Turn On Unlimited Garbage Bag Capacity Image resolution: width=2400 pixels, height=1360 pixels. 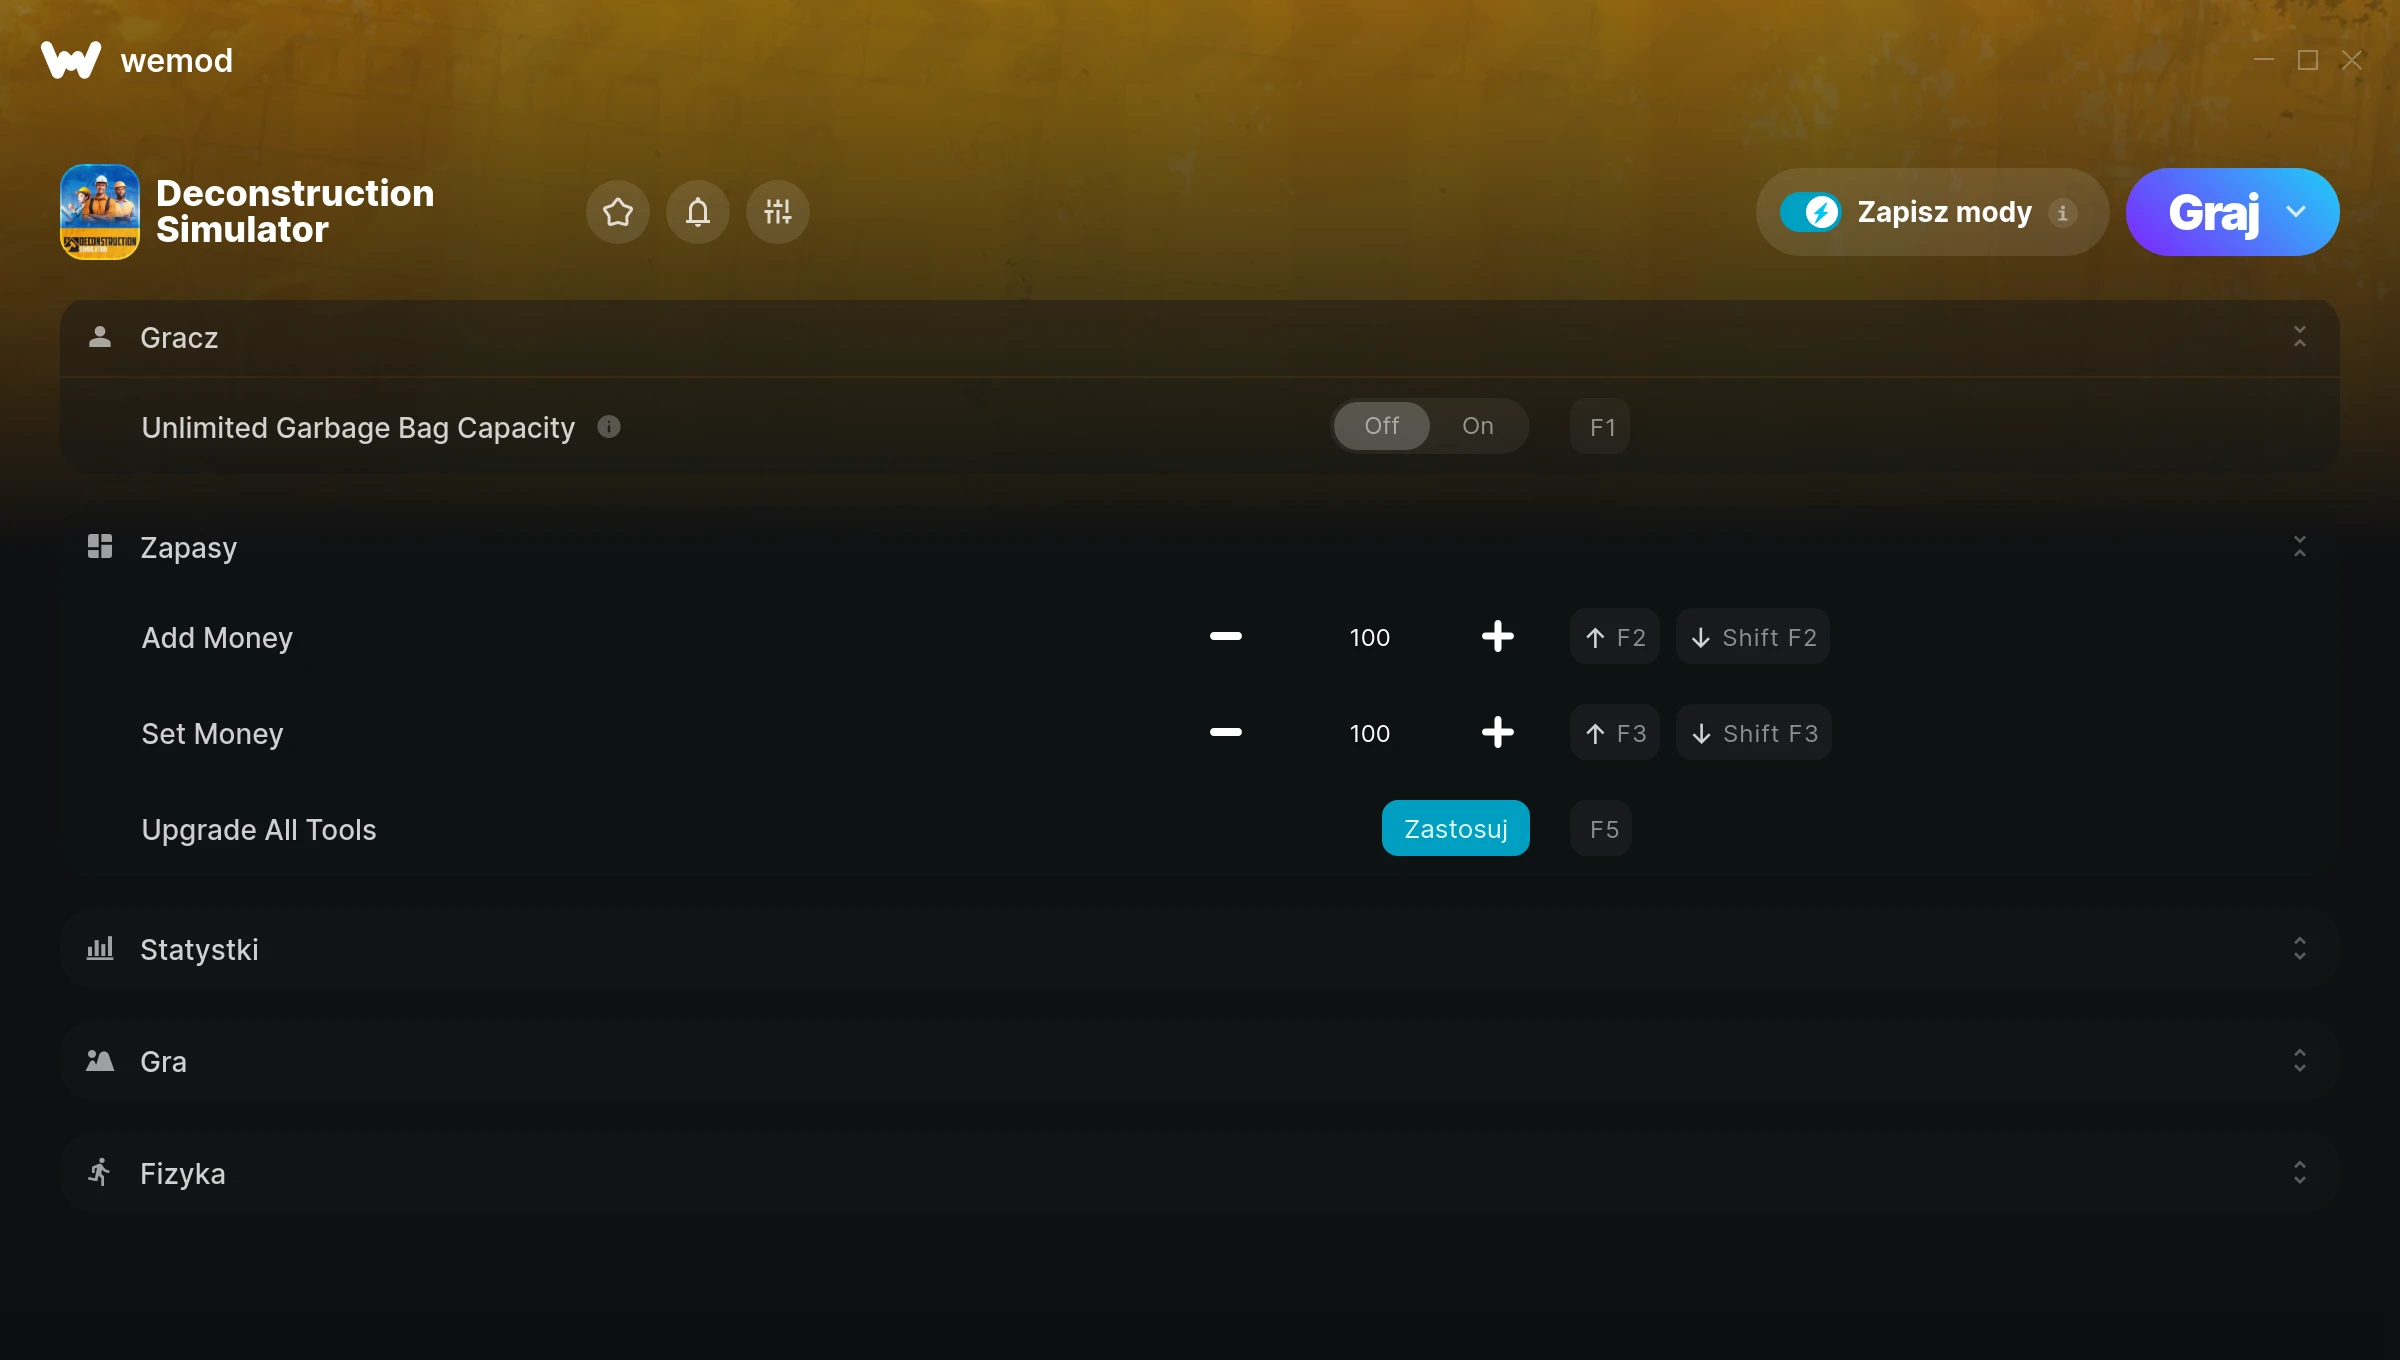click(x=1477, y=426)
